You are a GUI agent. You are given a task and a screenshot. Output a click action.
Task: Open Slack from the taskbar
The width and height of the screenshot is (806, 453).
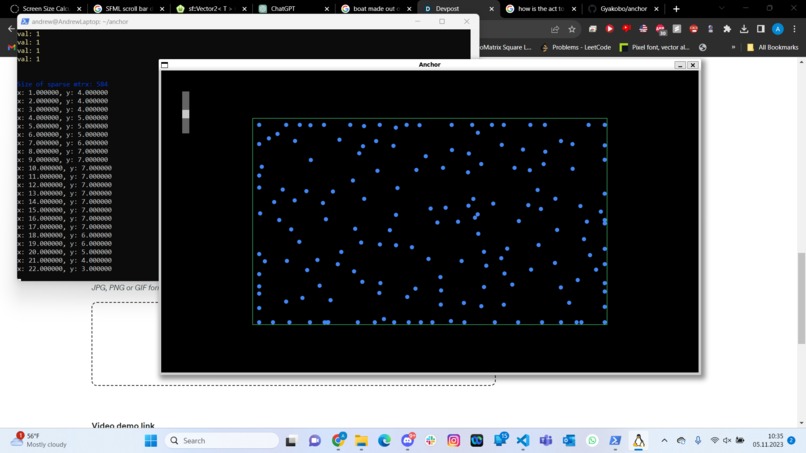point(430,441)
